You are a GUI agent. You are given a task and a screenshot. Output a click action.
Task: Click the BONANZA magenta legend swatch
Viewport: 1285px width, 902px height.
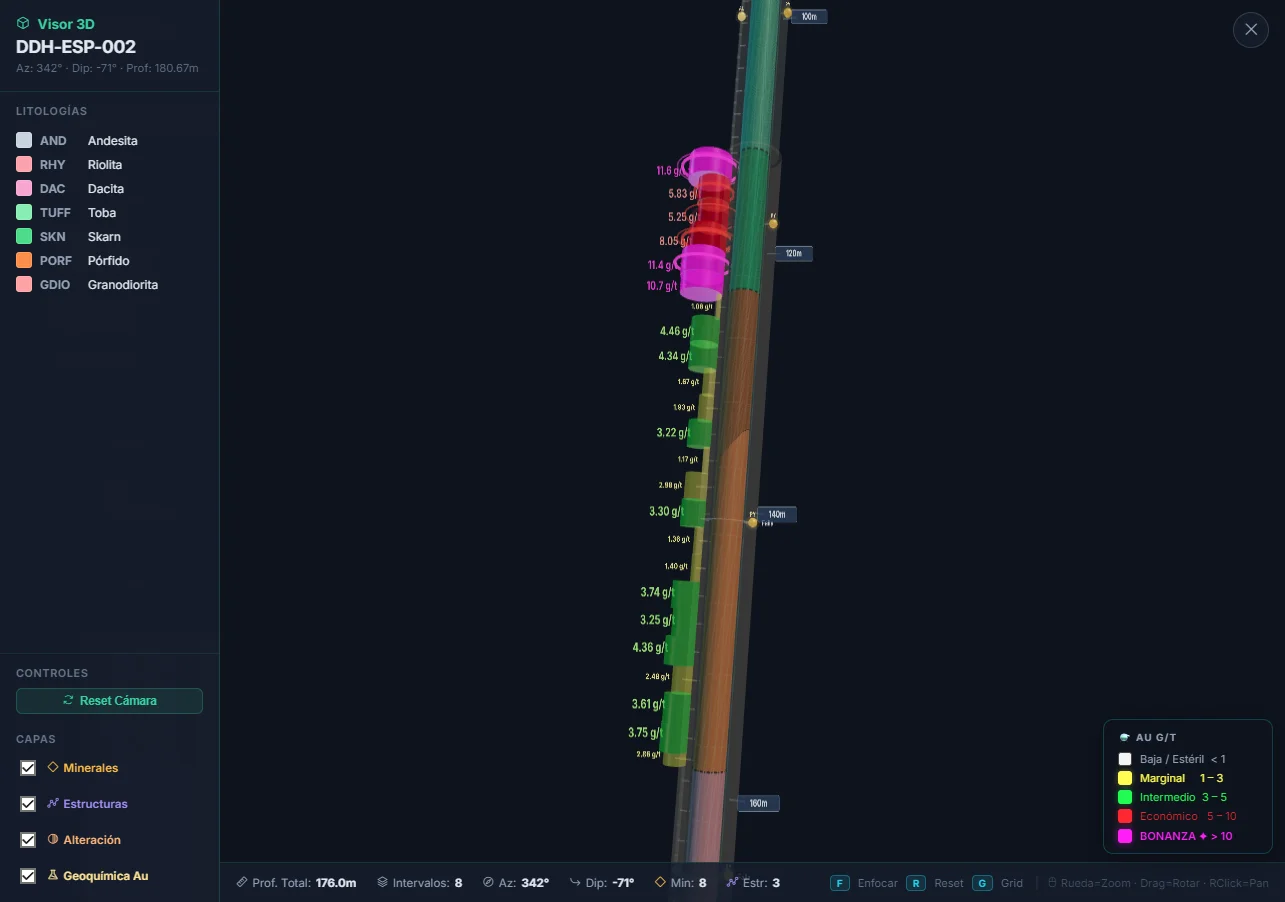1125,836
